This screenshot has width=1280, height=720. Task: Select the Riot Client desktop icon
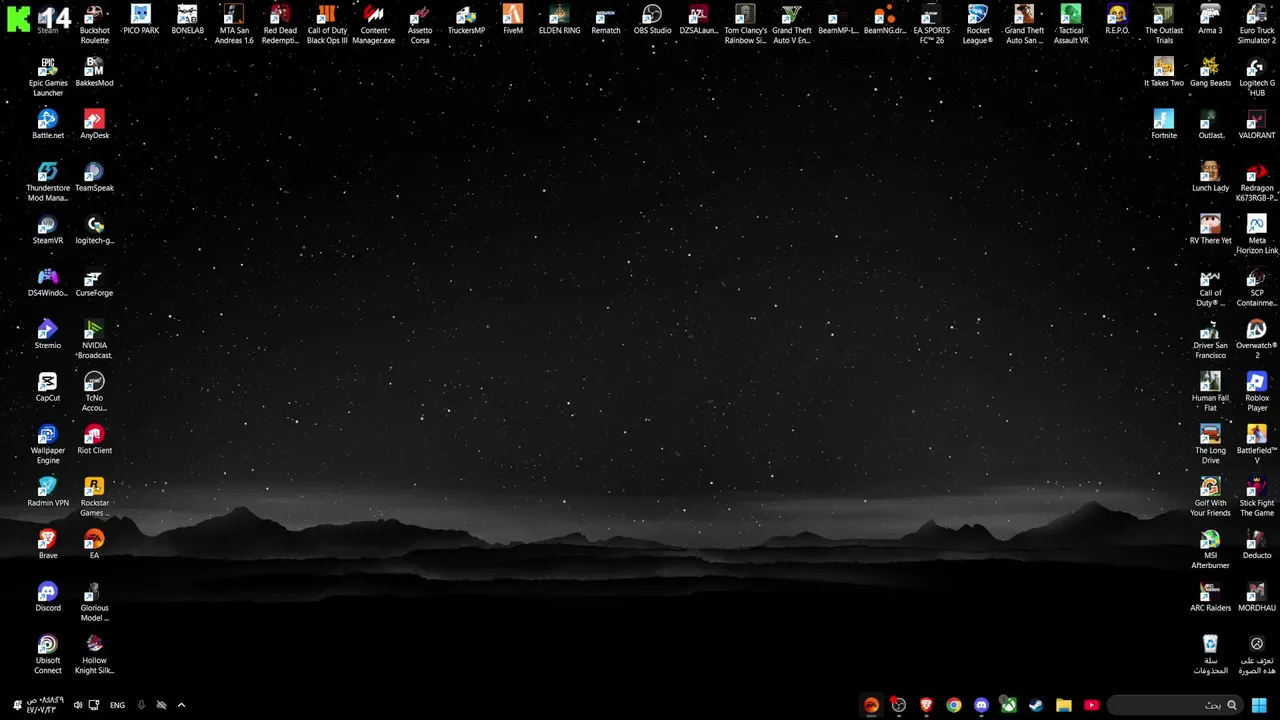tap(94, 440)
